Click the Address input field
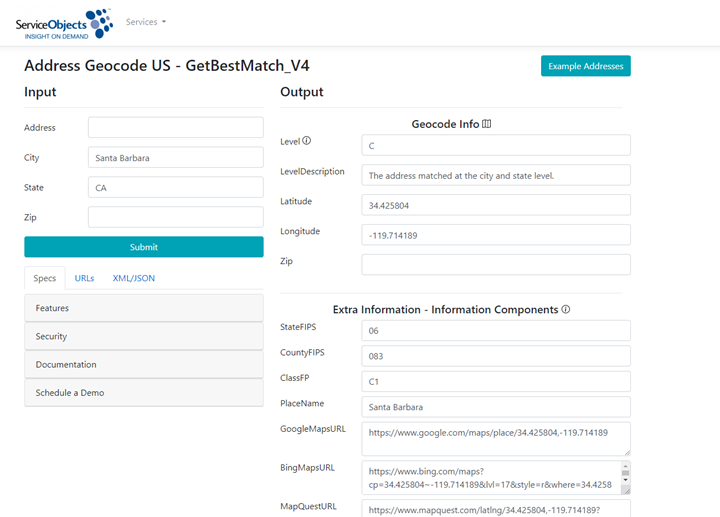The height and width of the screenshot is (517, 720). [x=176, y=127]
